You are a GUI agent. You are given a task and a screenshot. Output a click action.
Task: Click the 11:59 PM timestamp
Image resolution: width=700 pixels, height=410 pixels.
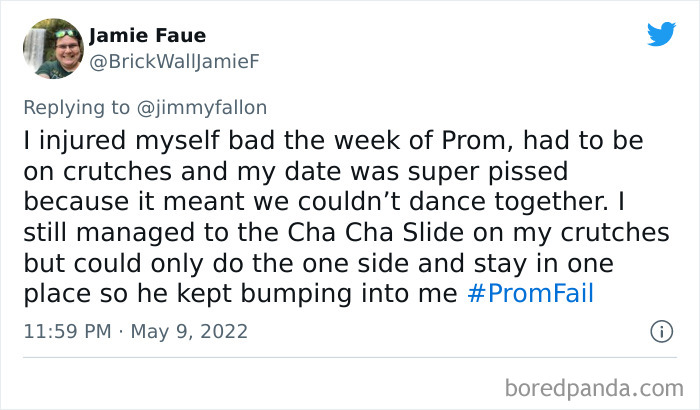pyautogui.click(x=67, y=331)
